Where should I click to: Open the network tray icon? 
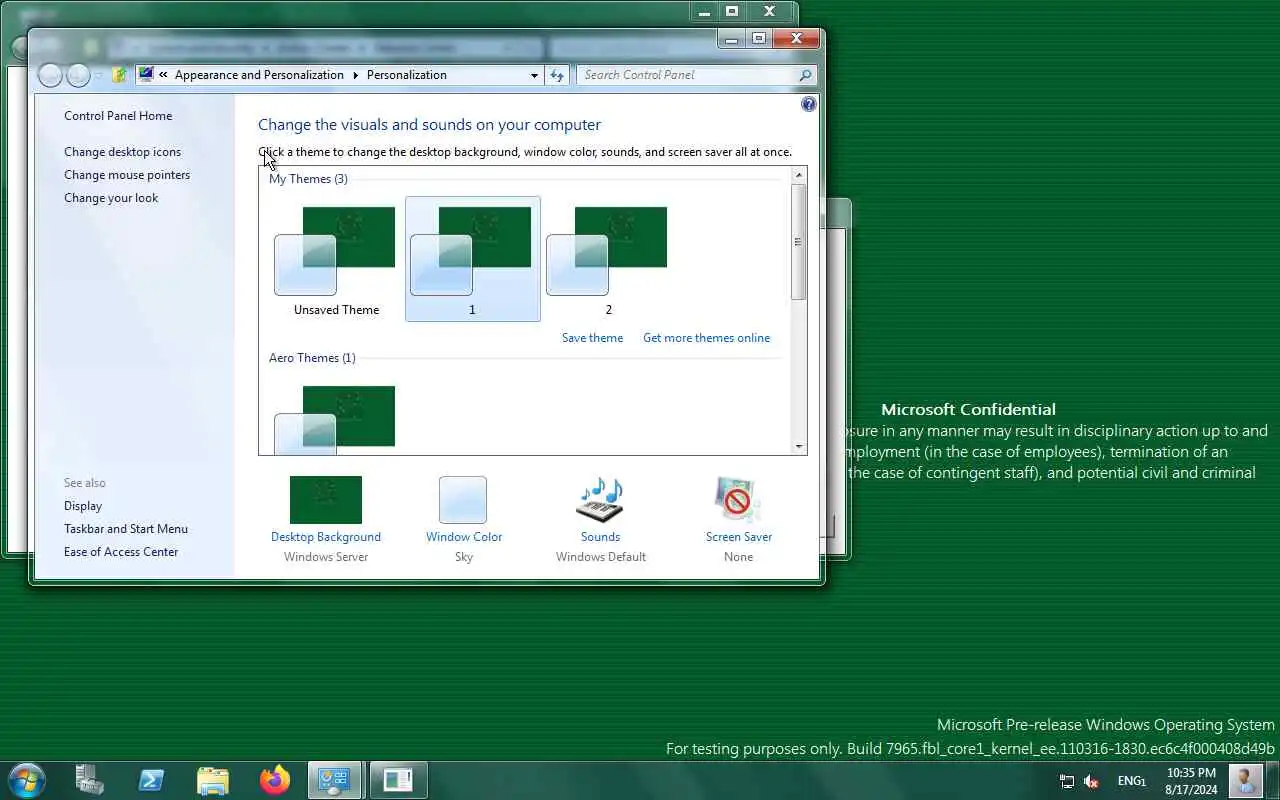click(x=1067, y=781)
